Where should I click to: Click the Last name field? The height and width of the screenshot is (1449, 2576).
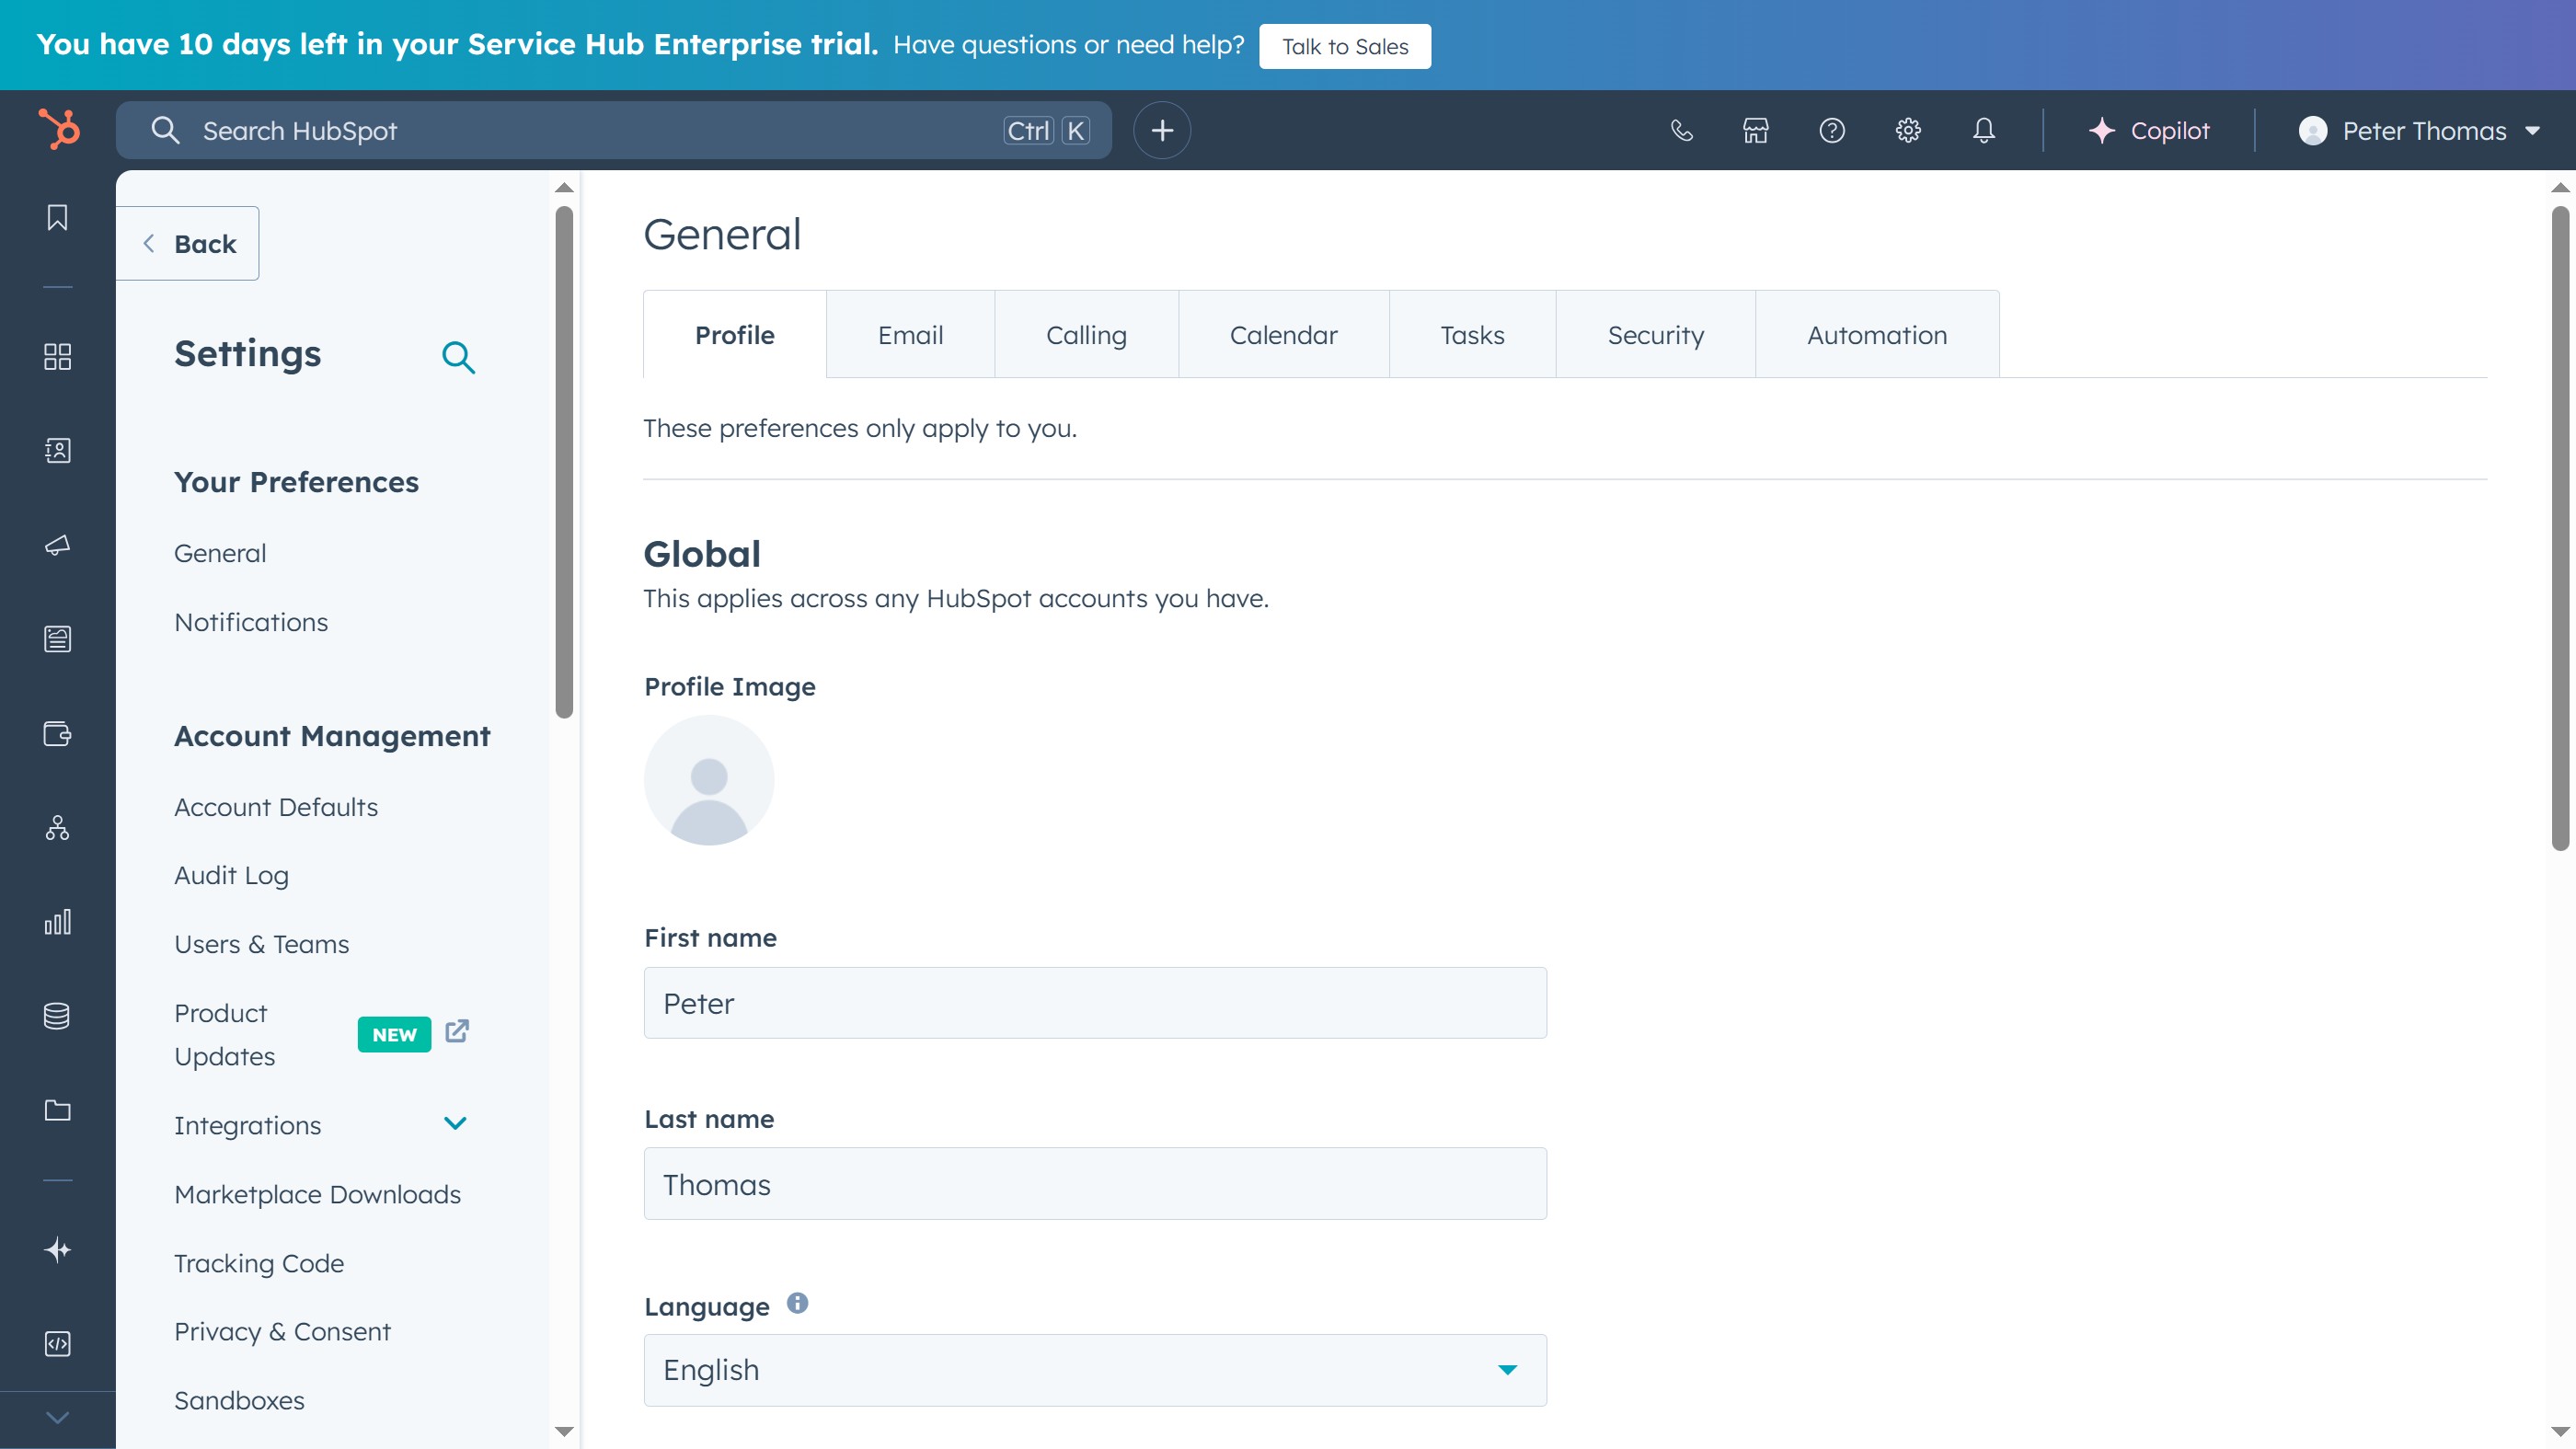[x=1095, y=1184]
